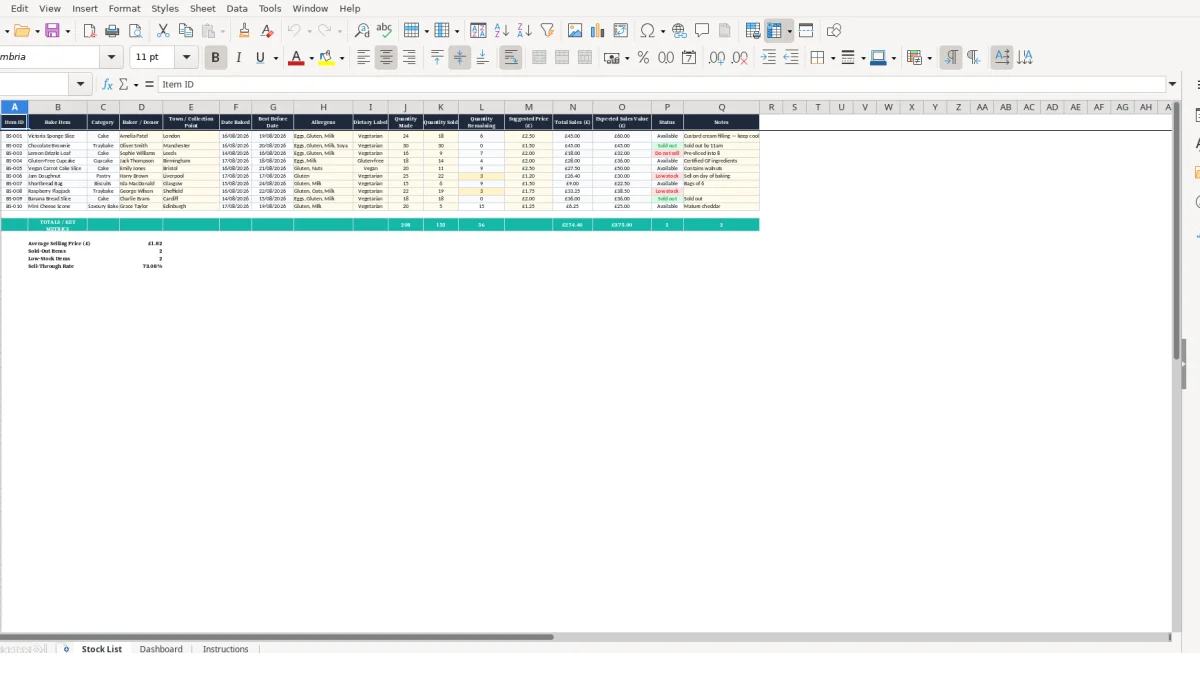Click the horizontal scrollbar thumb
Image resolution: width=1200 pixels, height=675 pixels.
tap(276, 637)
